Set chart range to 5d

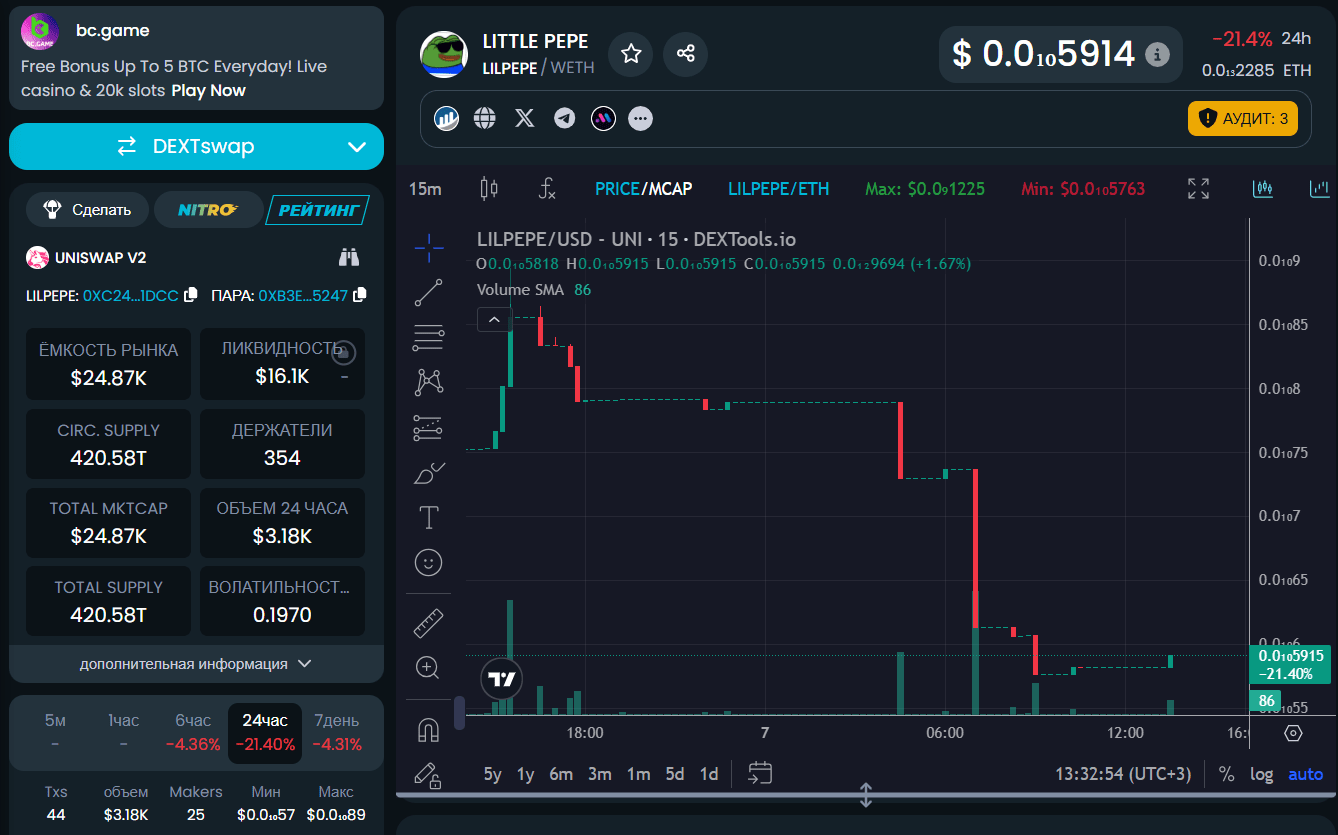[676, 774]
